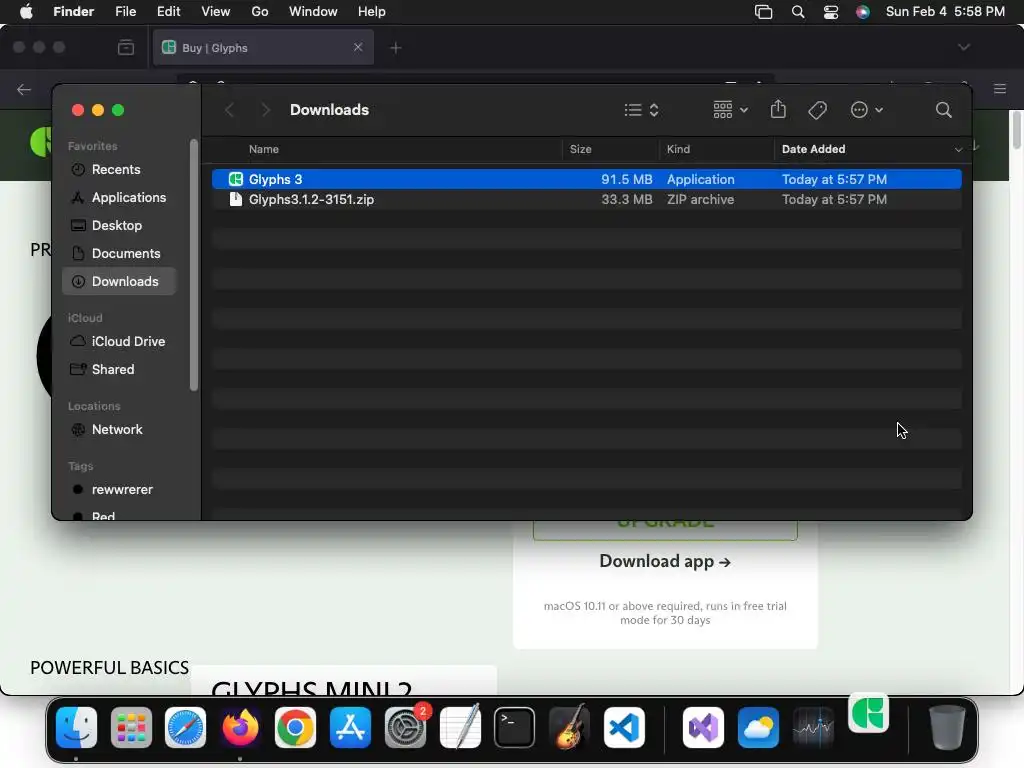Click the Download app link on webpage
Image resolution: width=1024 pixels, height=768 pixels.
coord(665,562)
